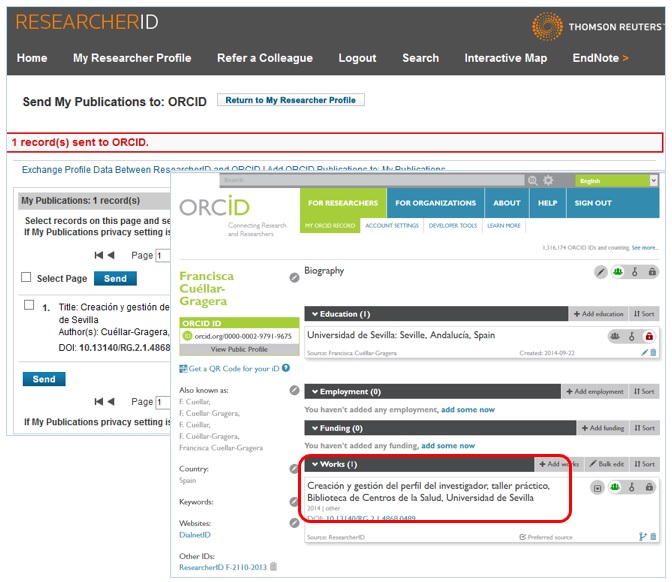
Task: Click the Thomson Reuters logo
Action: pyautogui.click(x=597, y=27)
